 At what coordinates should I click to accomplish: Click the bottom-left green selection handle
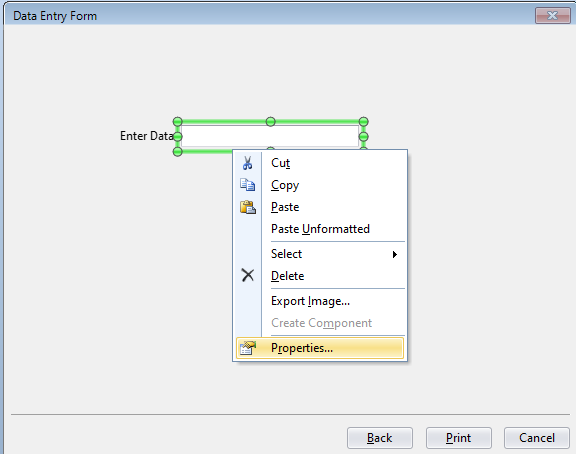point(177,151)
